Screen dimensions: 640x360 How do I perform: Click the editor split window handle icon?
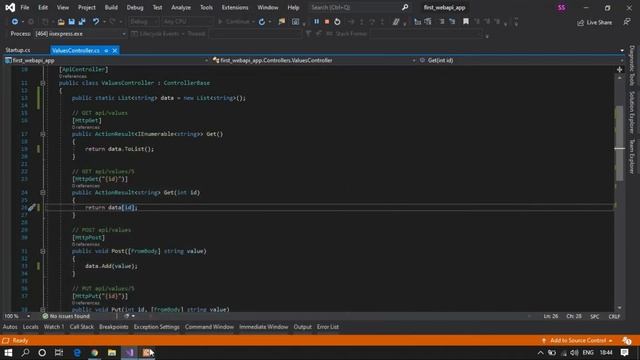(620, 69)
